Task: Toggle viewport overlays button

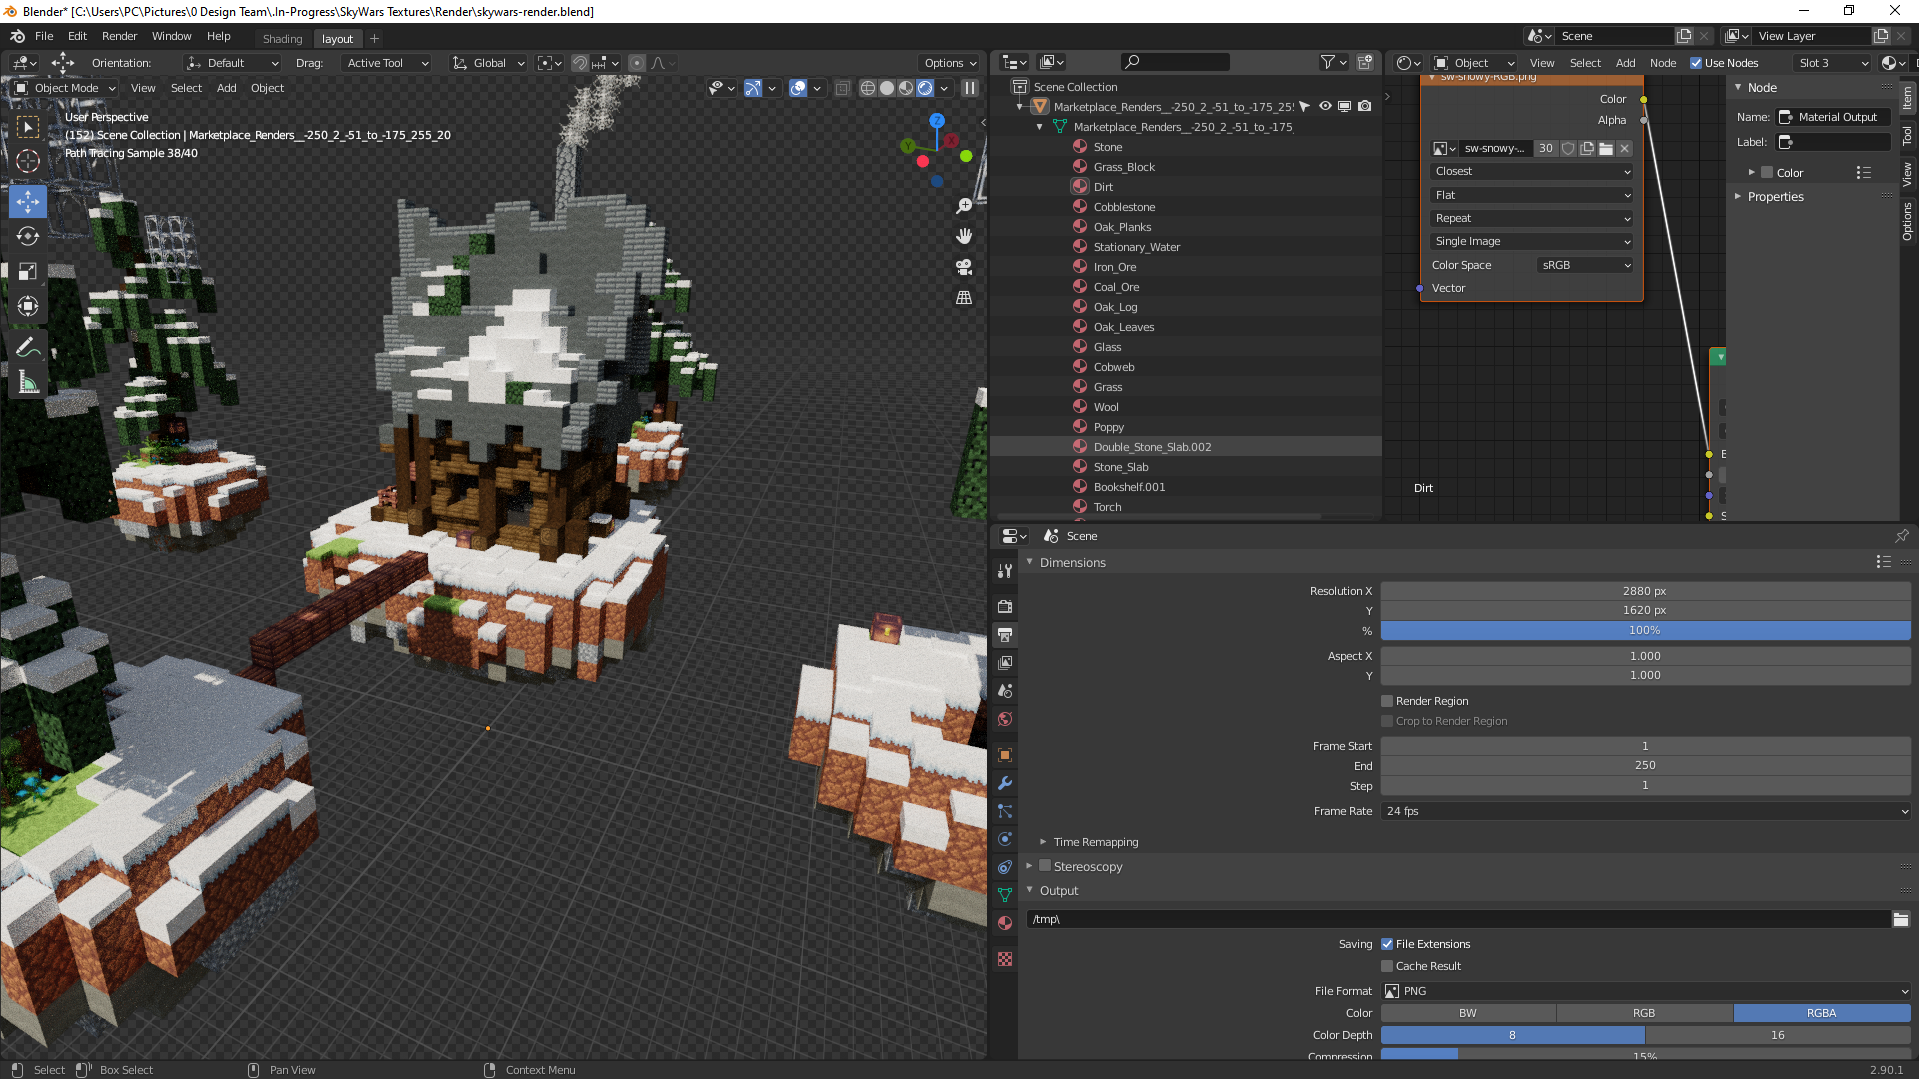Action: [798, 88]
